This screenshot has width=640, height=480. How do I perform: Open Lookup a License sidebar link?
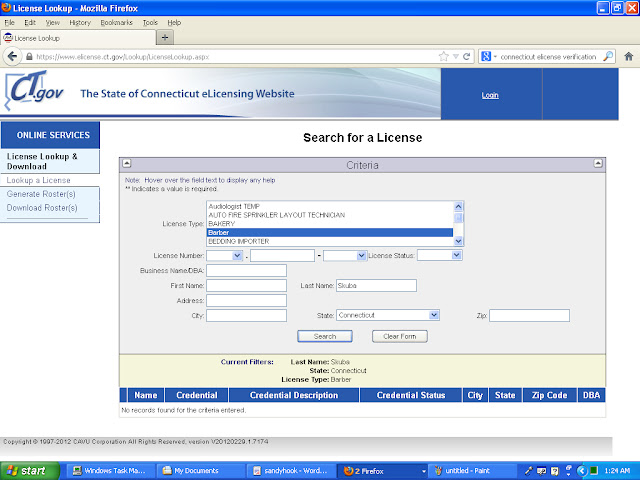click(38, 180)
